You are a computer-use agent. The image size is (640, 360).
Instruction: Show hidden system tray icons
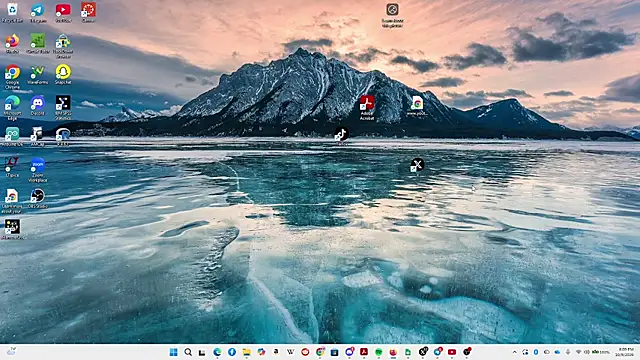pyautogui.click(x=514, y=352)
